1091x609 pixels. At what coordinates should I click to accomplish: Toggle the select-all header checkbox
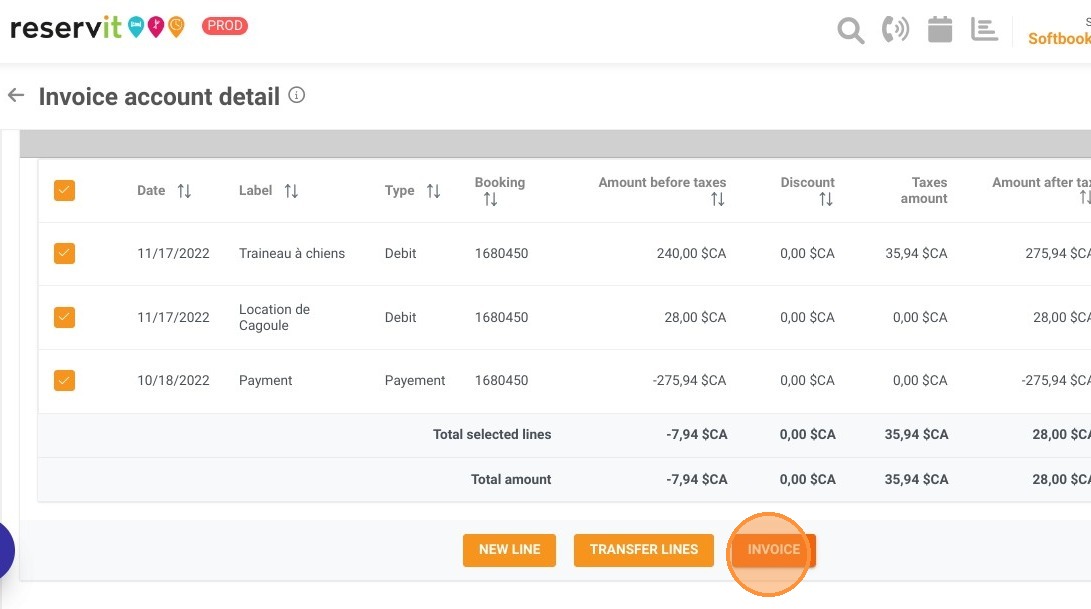click(64, 191)
